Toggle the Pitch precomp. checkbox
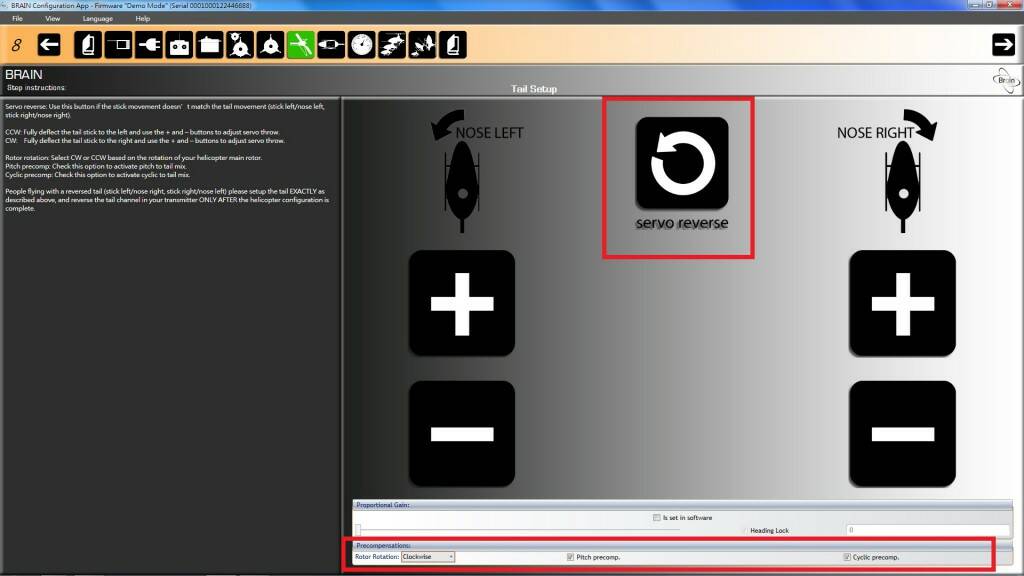The height and width of the screenshot is (576, 1024). tap(570, 557)
